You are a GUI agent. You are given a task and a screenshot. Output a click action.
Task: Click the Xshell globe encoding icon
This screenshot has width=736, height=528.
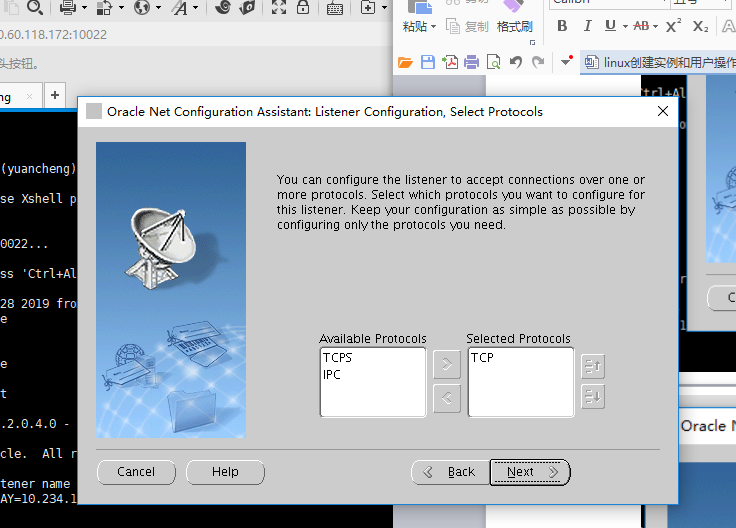pos(142,8)
